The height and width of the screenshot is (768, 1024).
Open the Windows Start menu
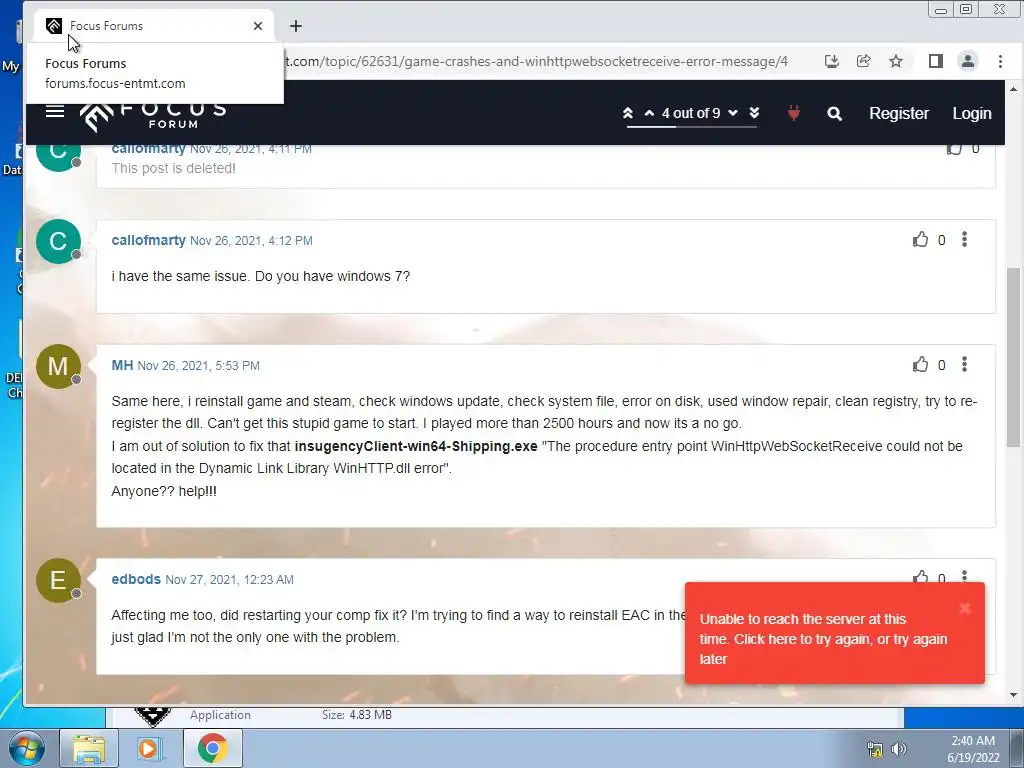coord(27,748)
